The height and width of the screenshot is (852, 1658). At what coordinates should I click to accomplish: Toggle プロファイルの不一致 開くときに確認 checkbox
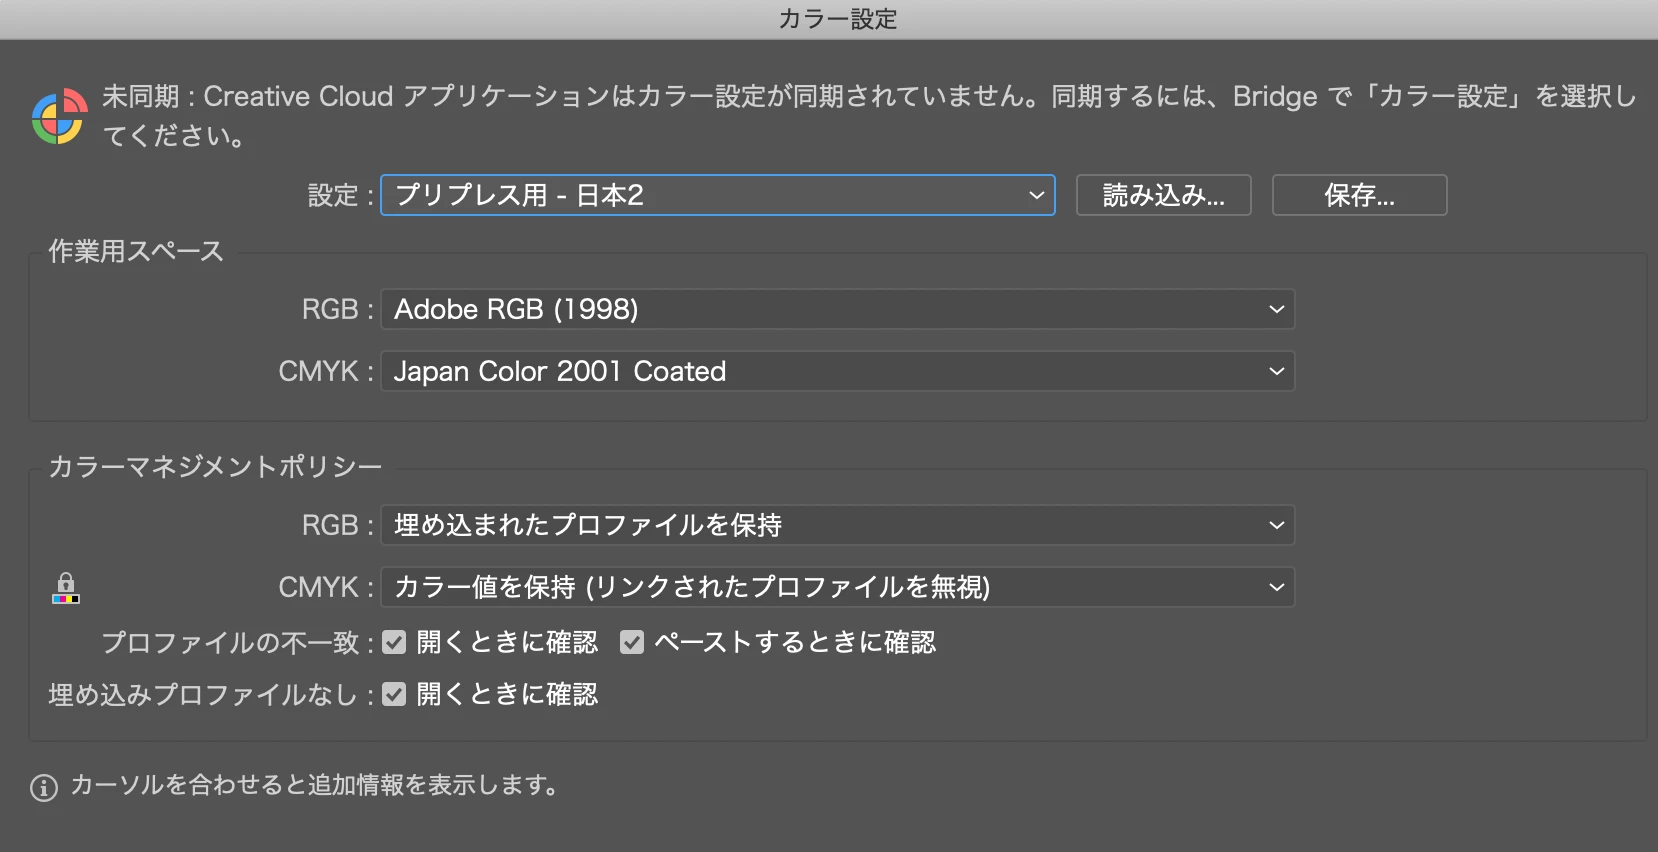coord(395,642)
